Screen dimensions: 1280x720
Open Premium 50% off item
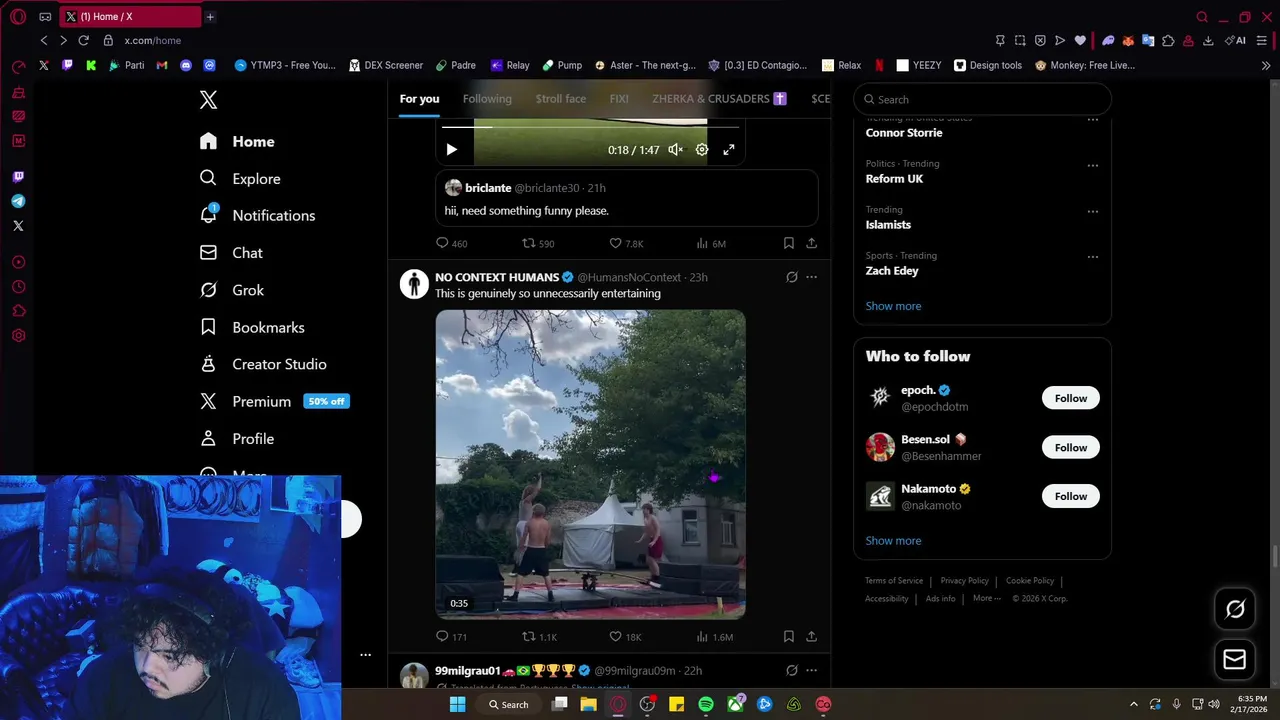coord(274,401)
